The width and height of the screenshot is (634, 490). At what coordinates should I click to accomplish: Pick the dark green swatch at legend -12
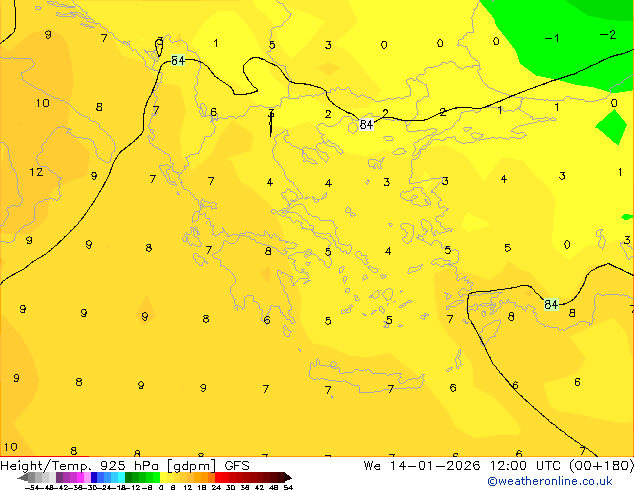tap(129, 477)
